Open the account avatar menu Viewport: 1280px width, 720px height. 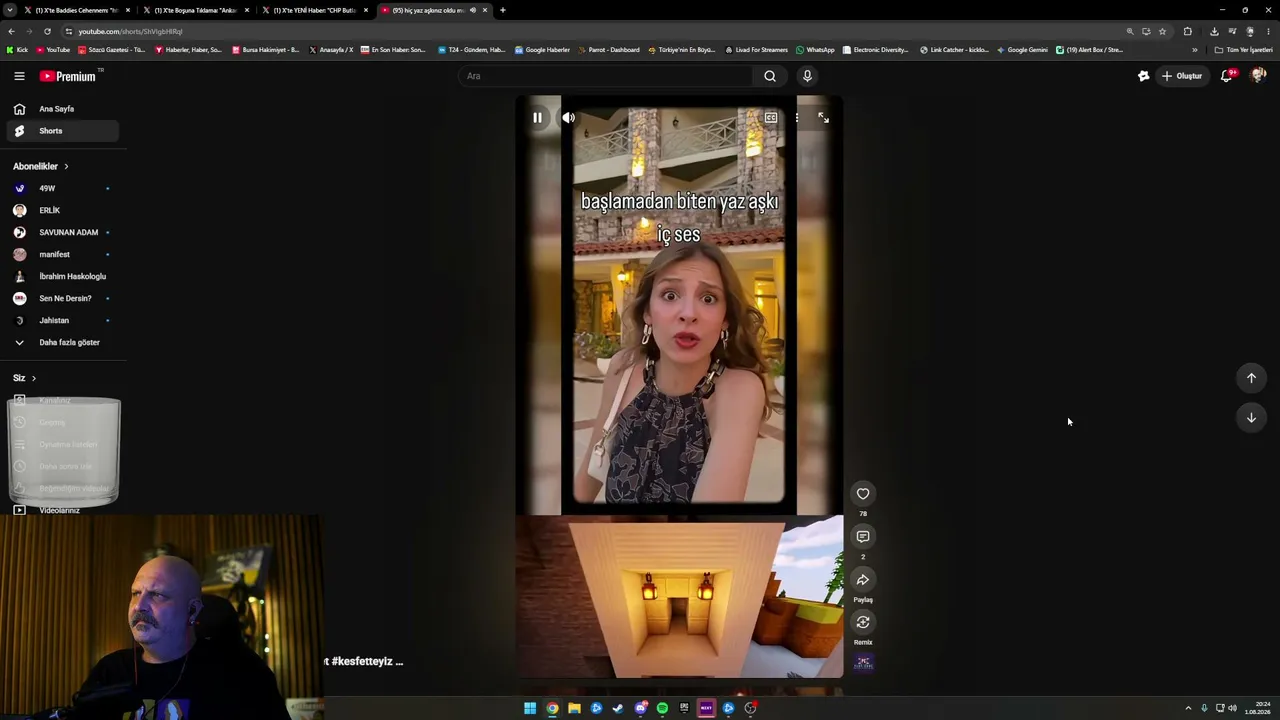(x=1258, y=76)
